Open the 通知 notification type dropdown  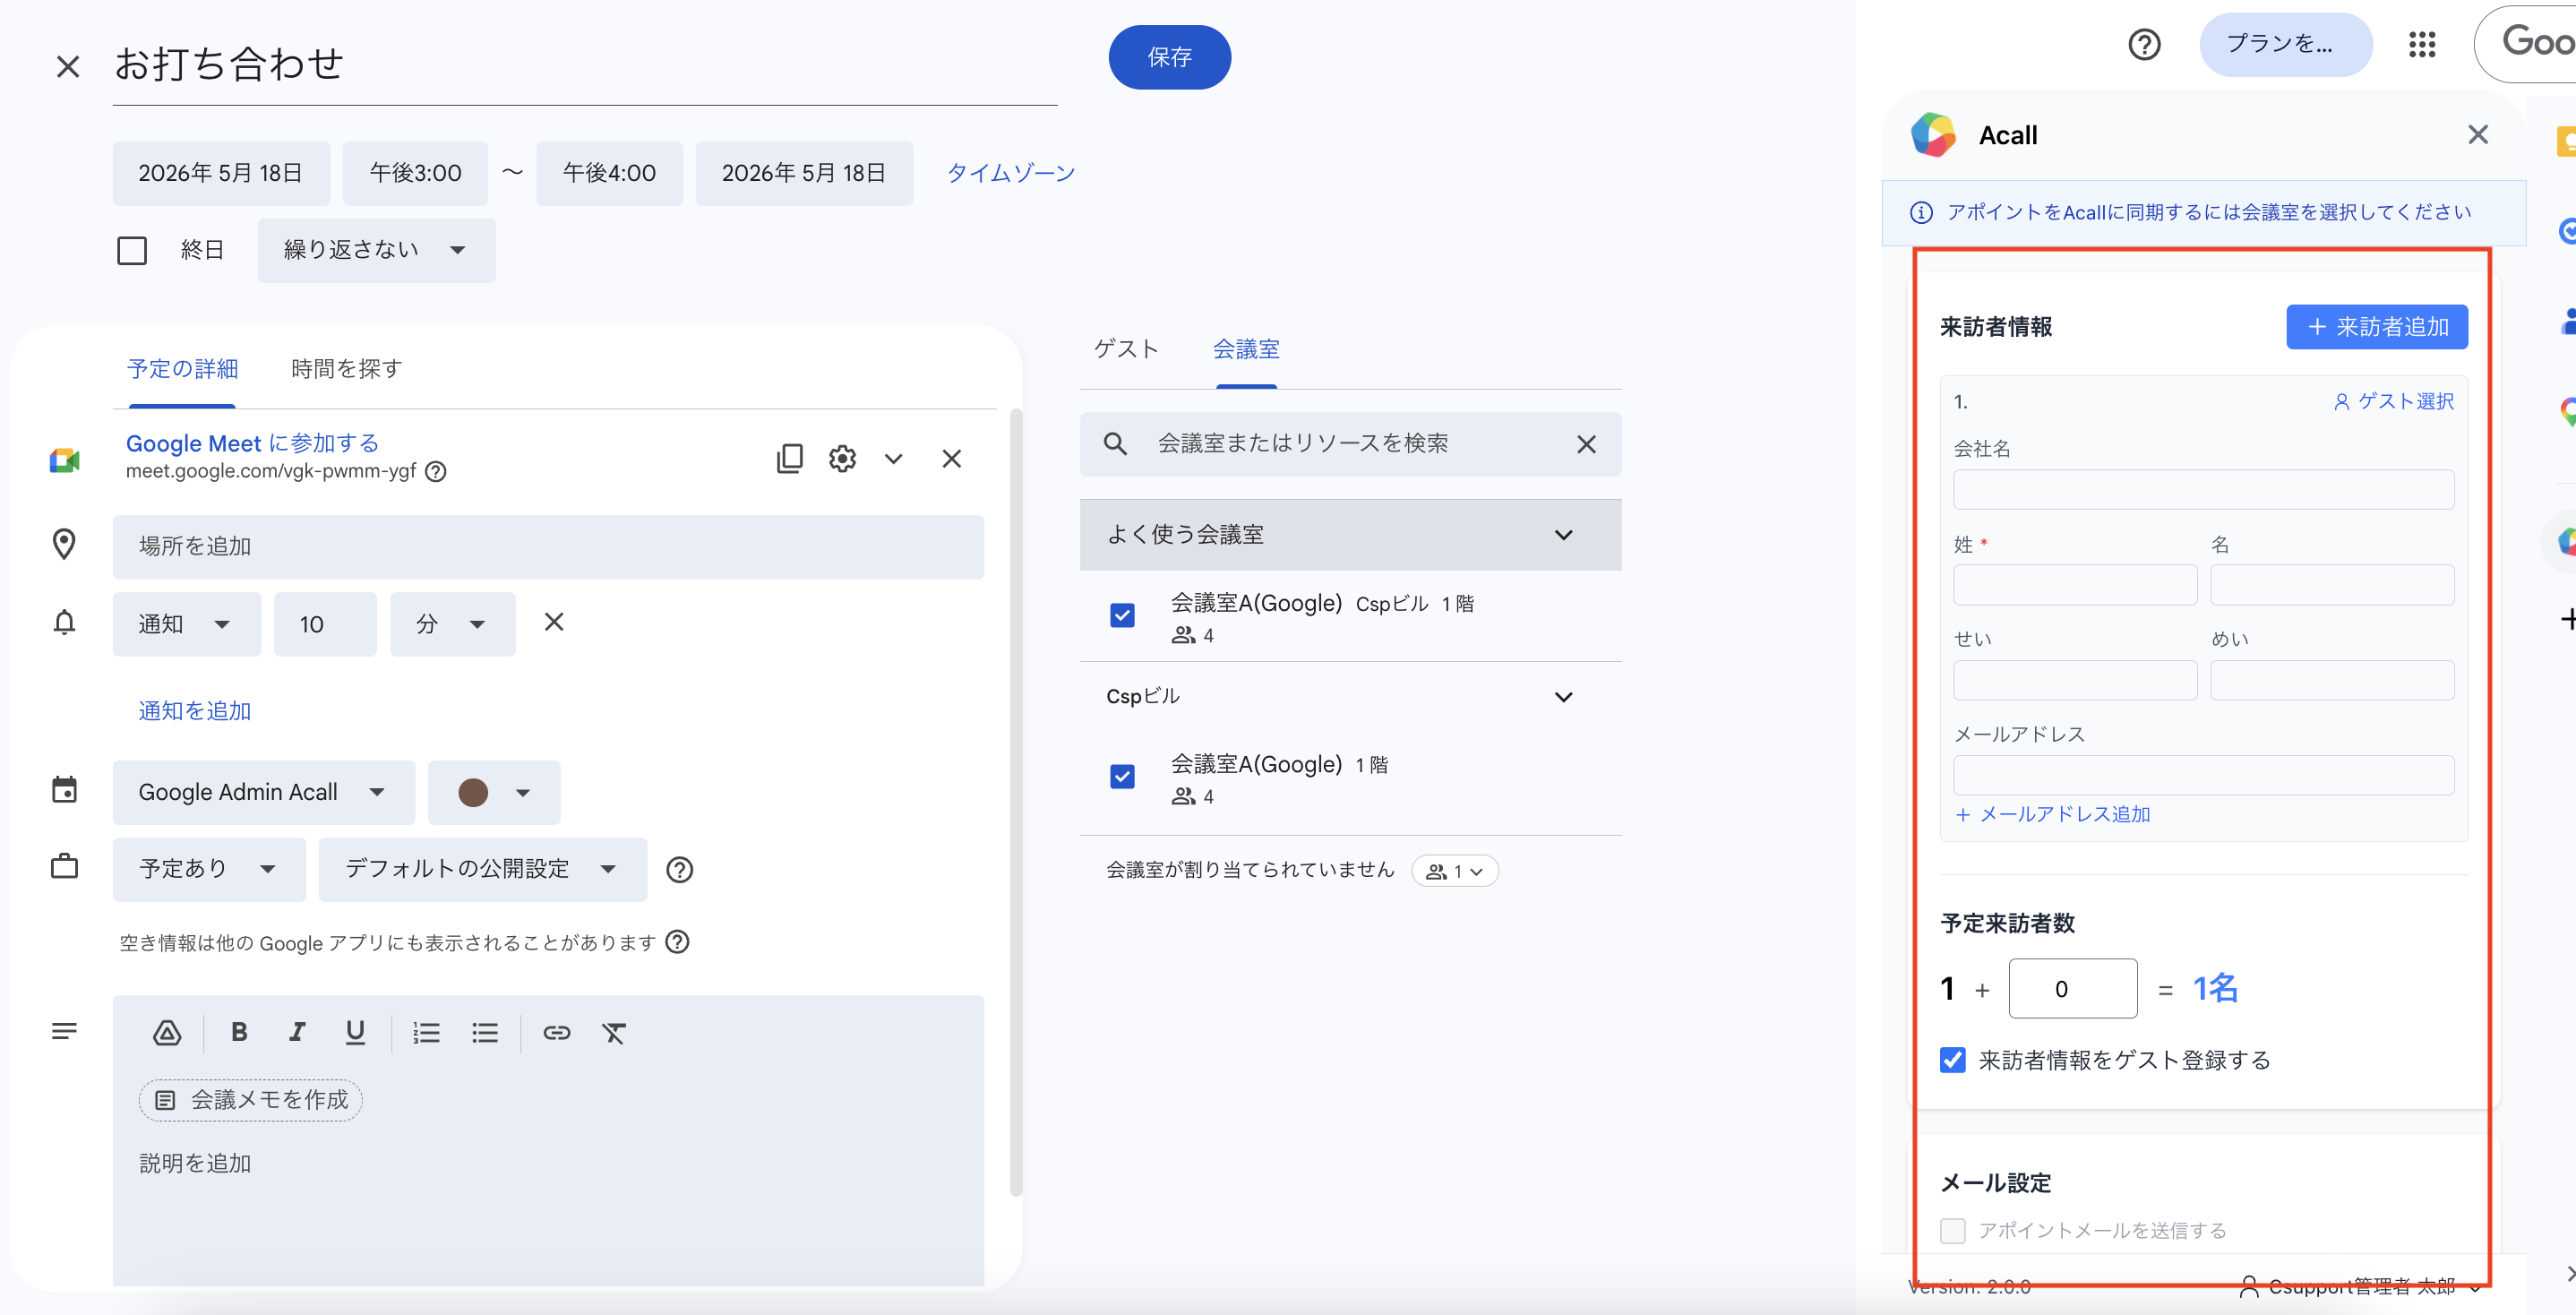coord(187,624)
